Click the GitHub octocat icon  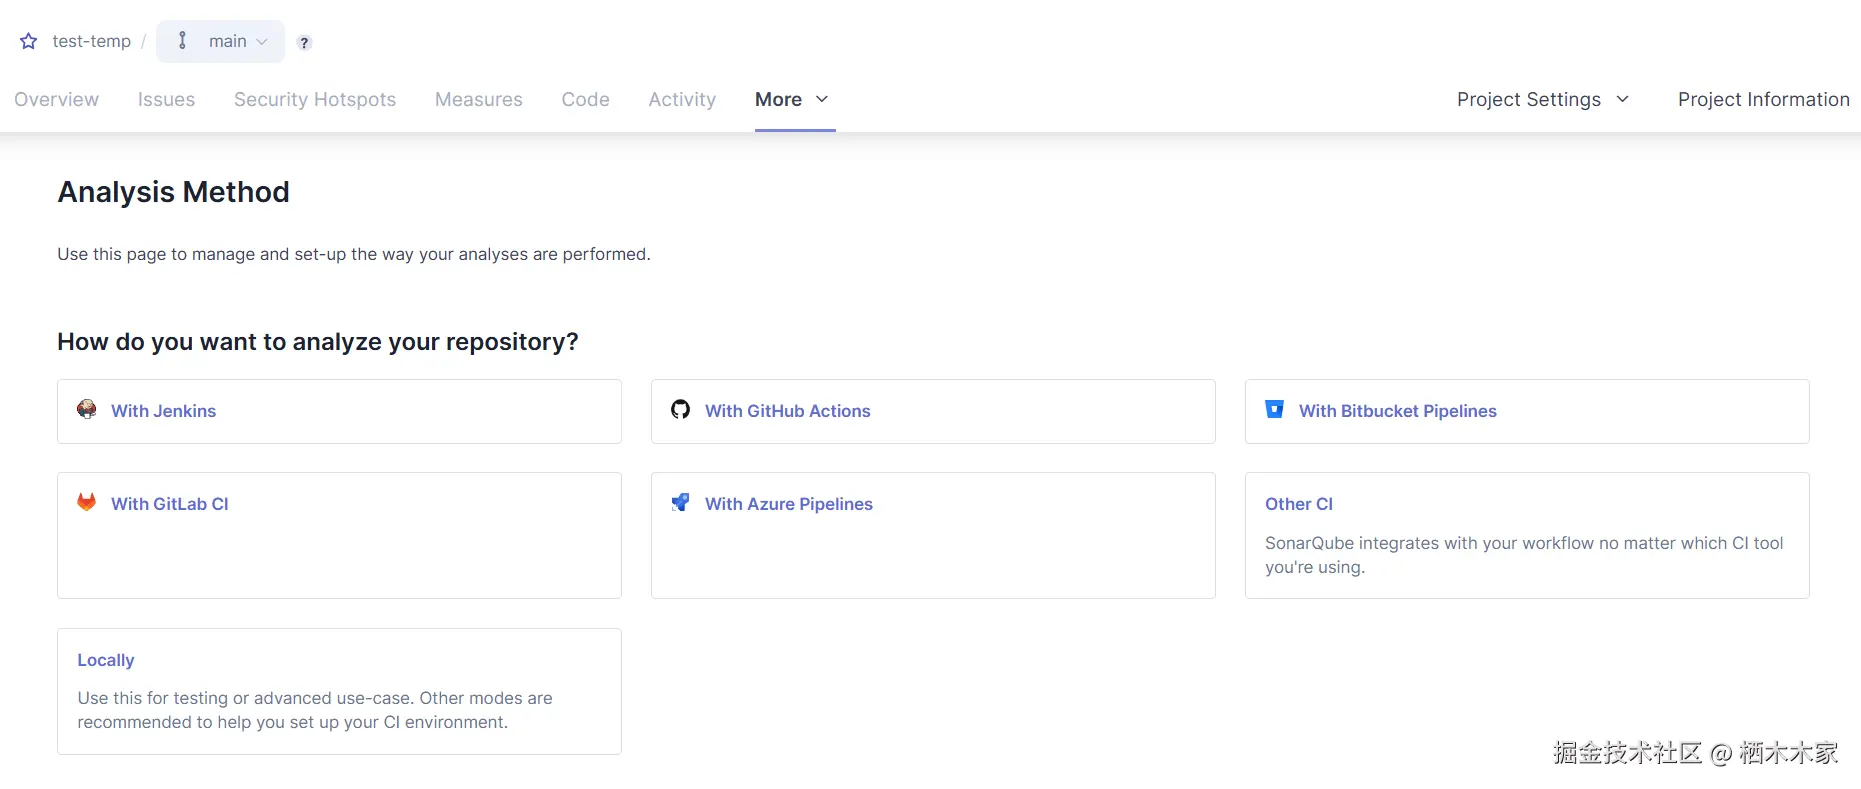click(680, 409)
